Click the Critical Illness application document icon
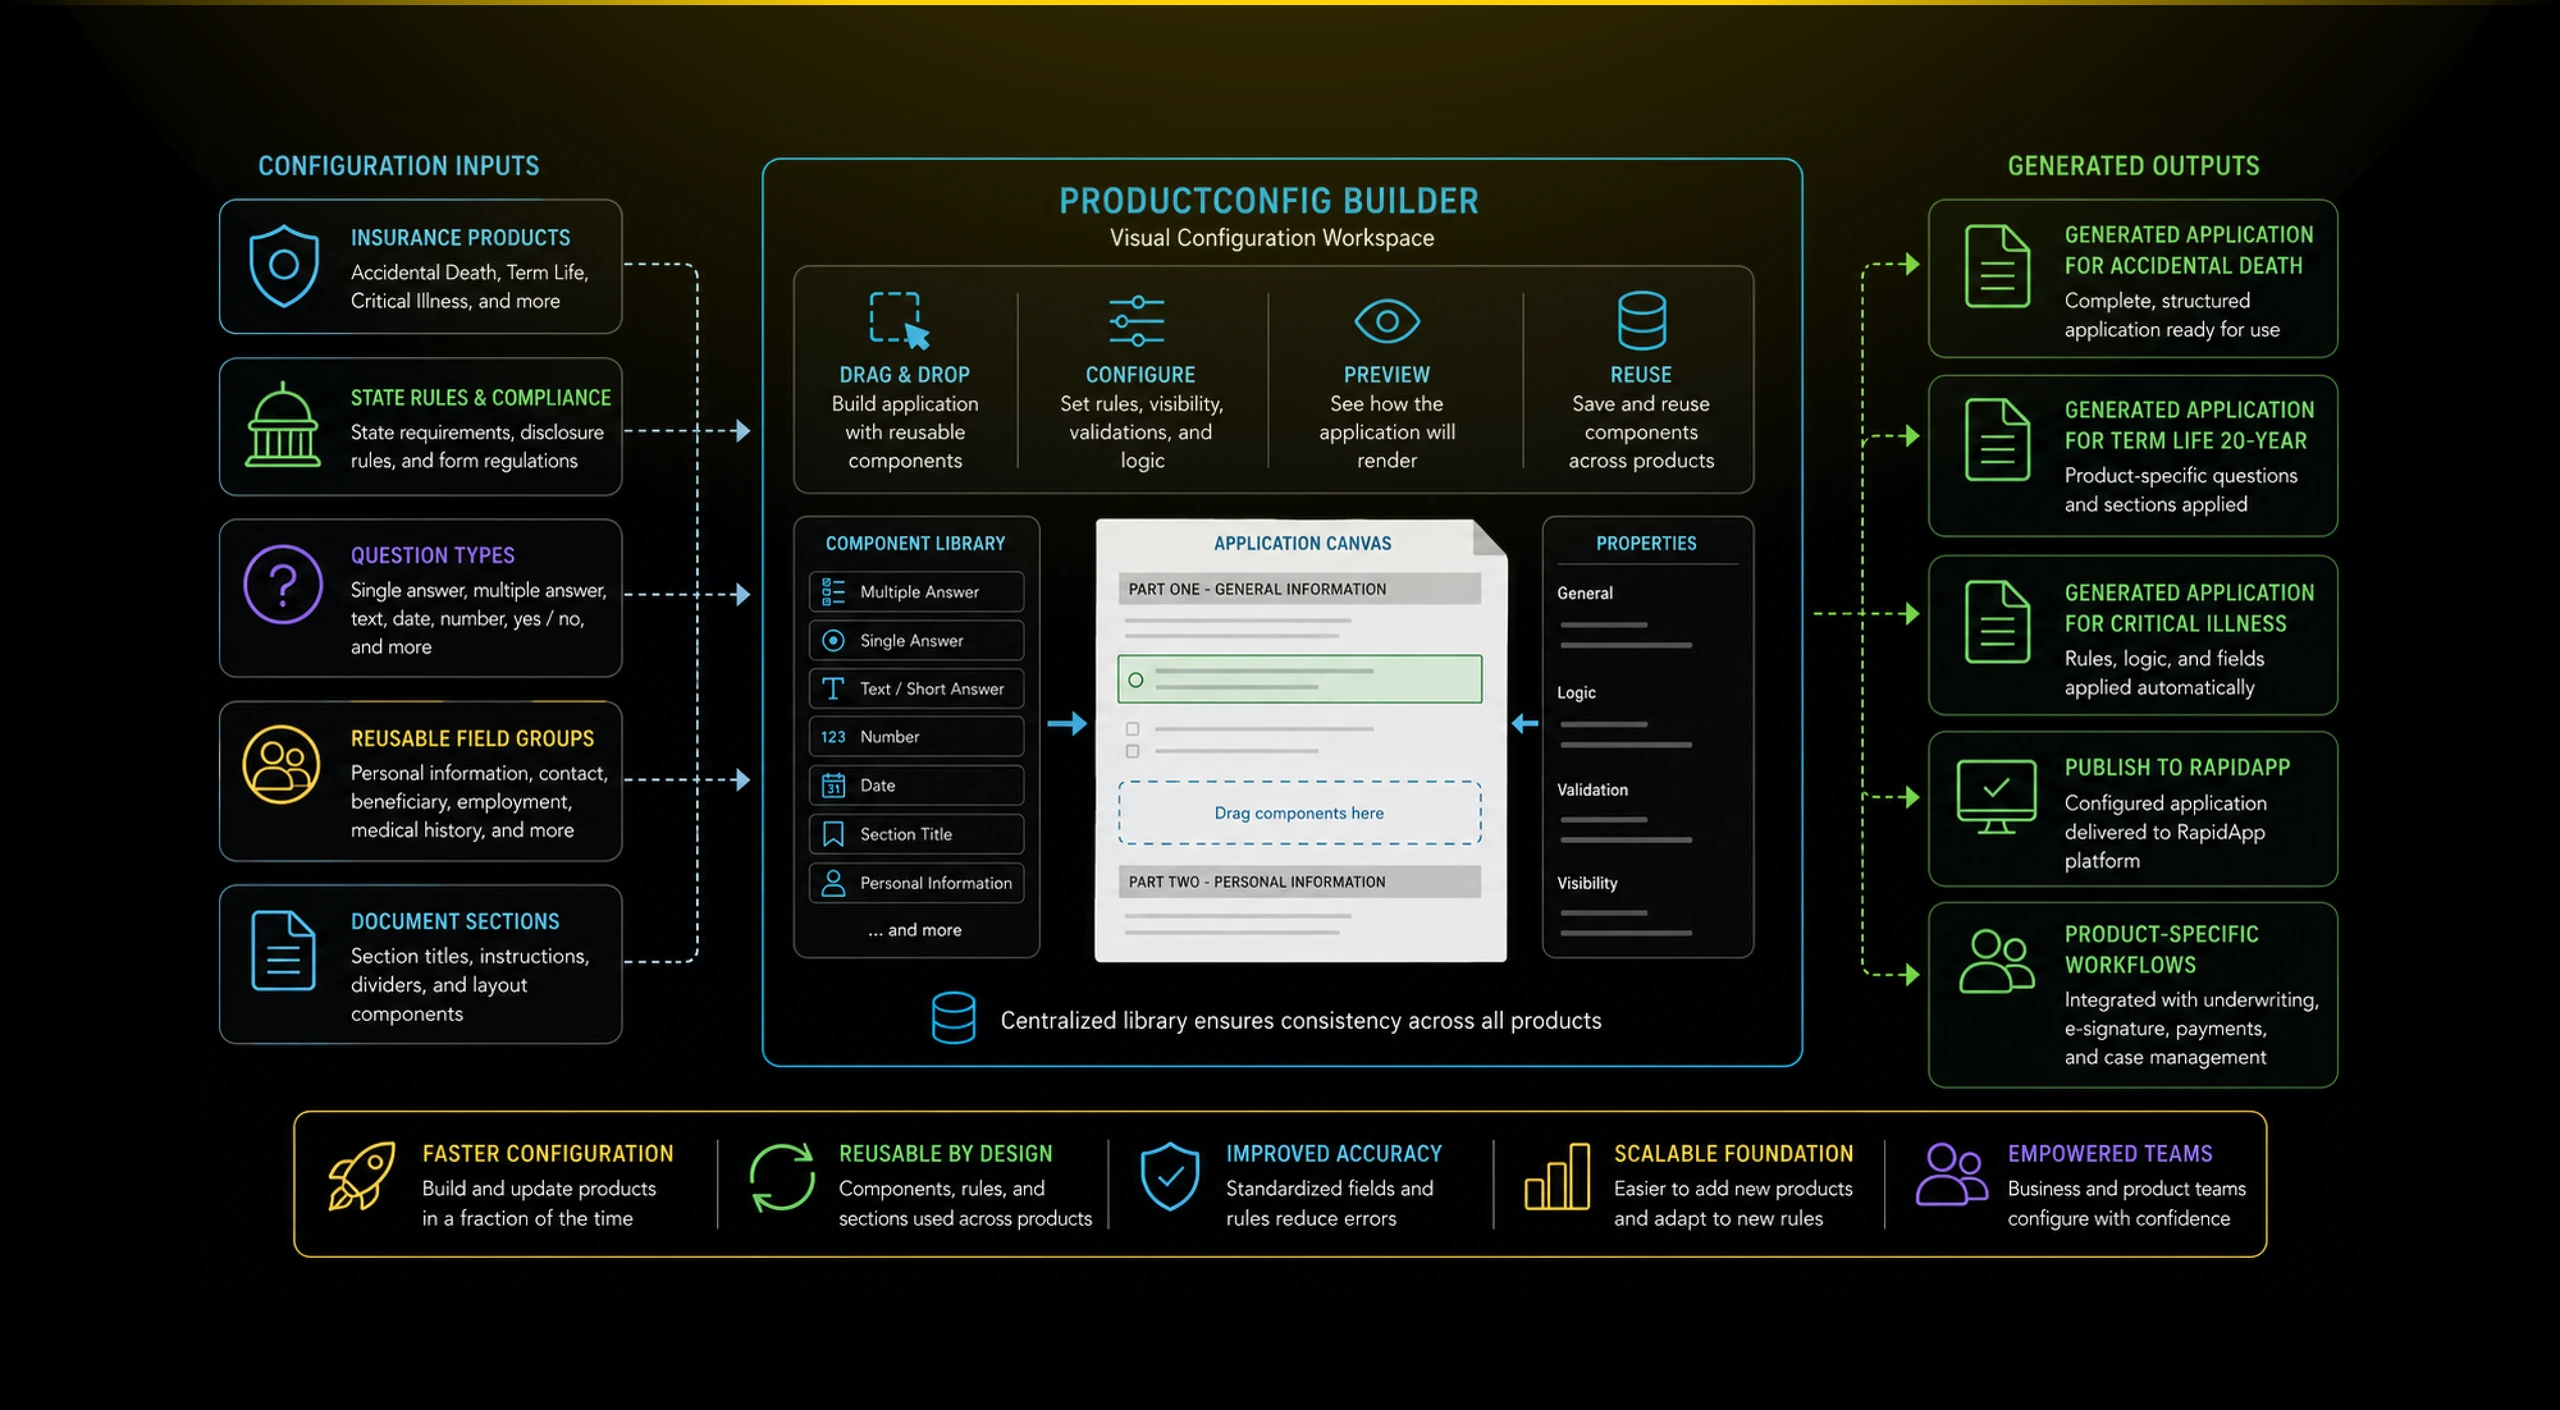 [x=1997, y=621]
